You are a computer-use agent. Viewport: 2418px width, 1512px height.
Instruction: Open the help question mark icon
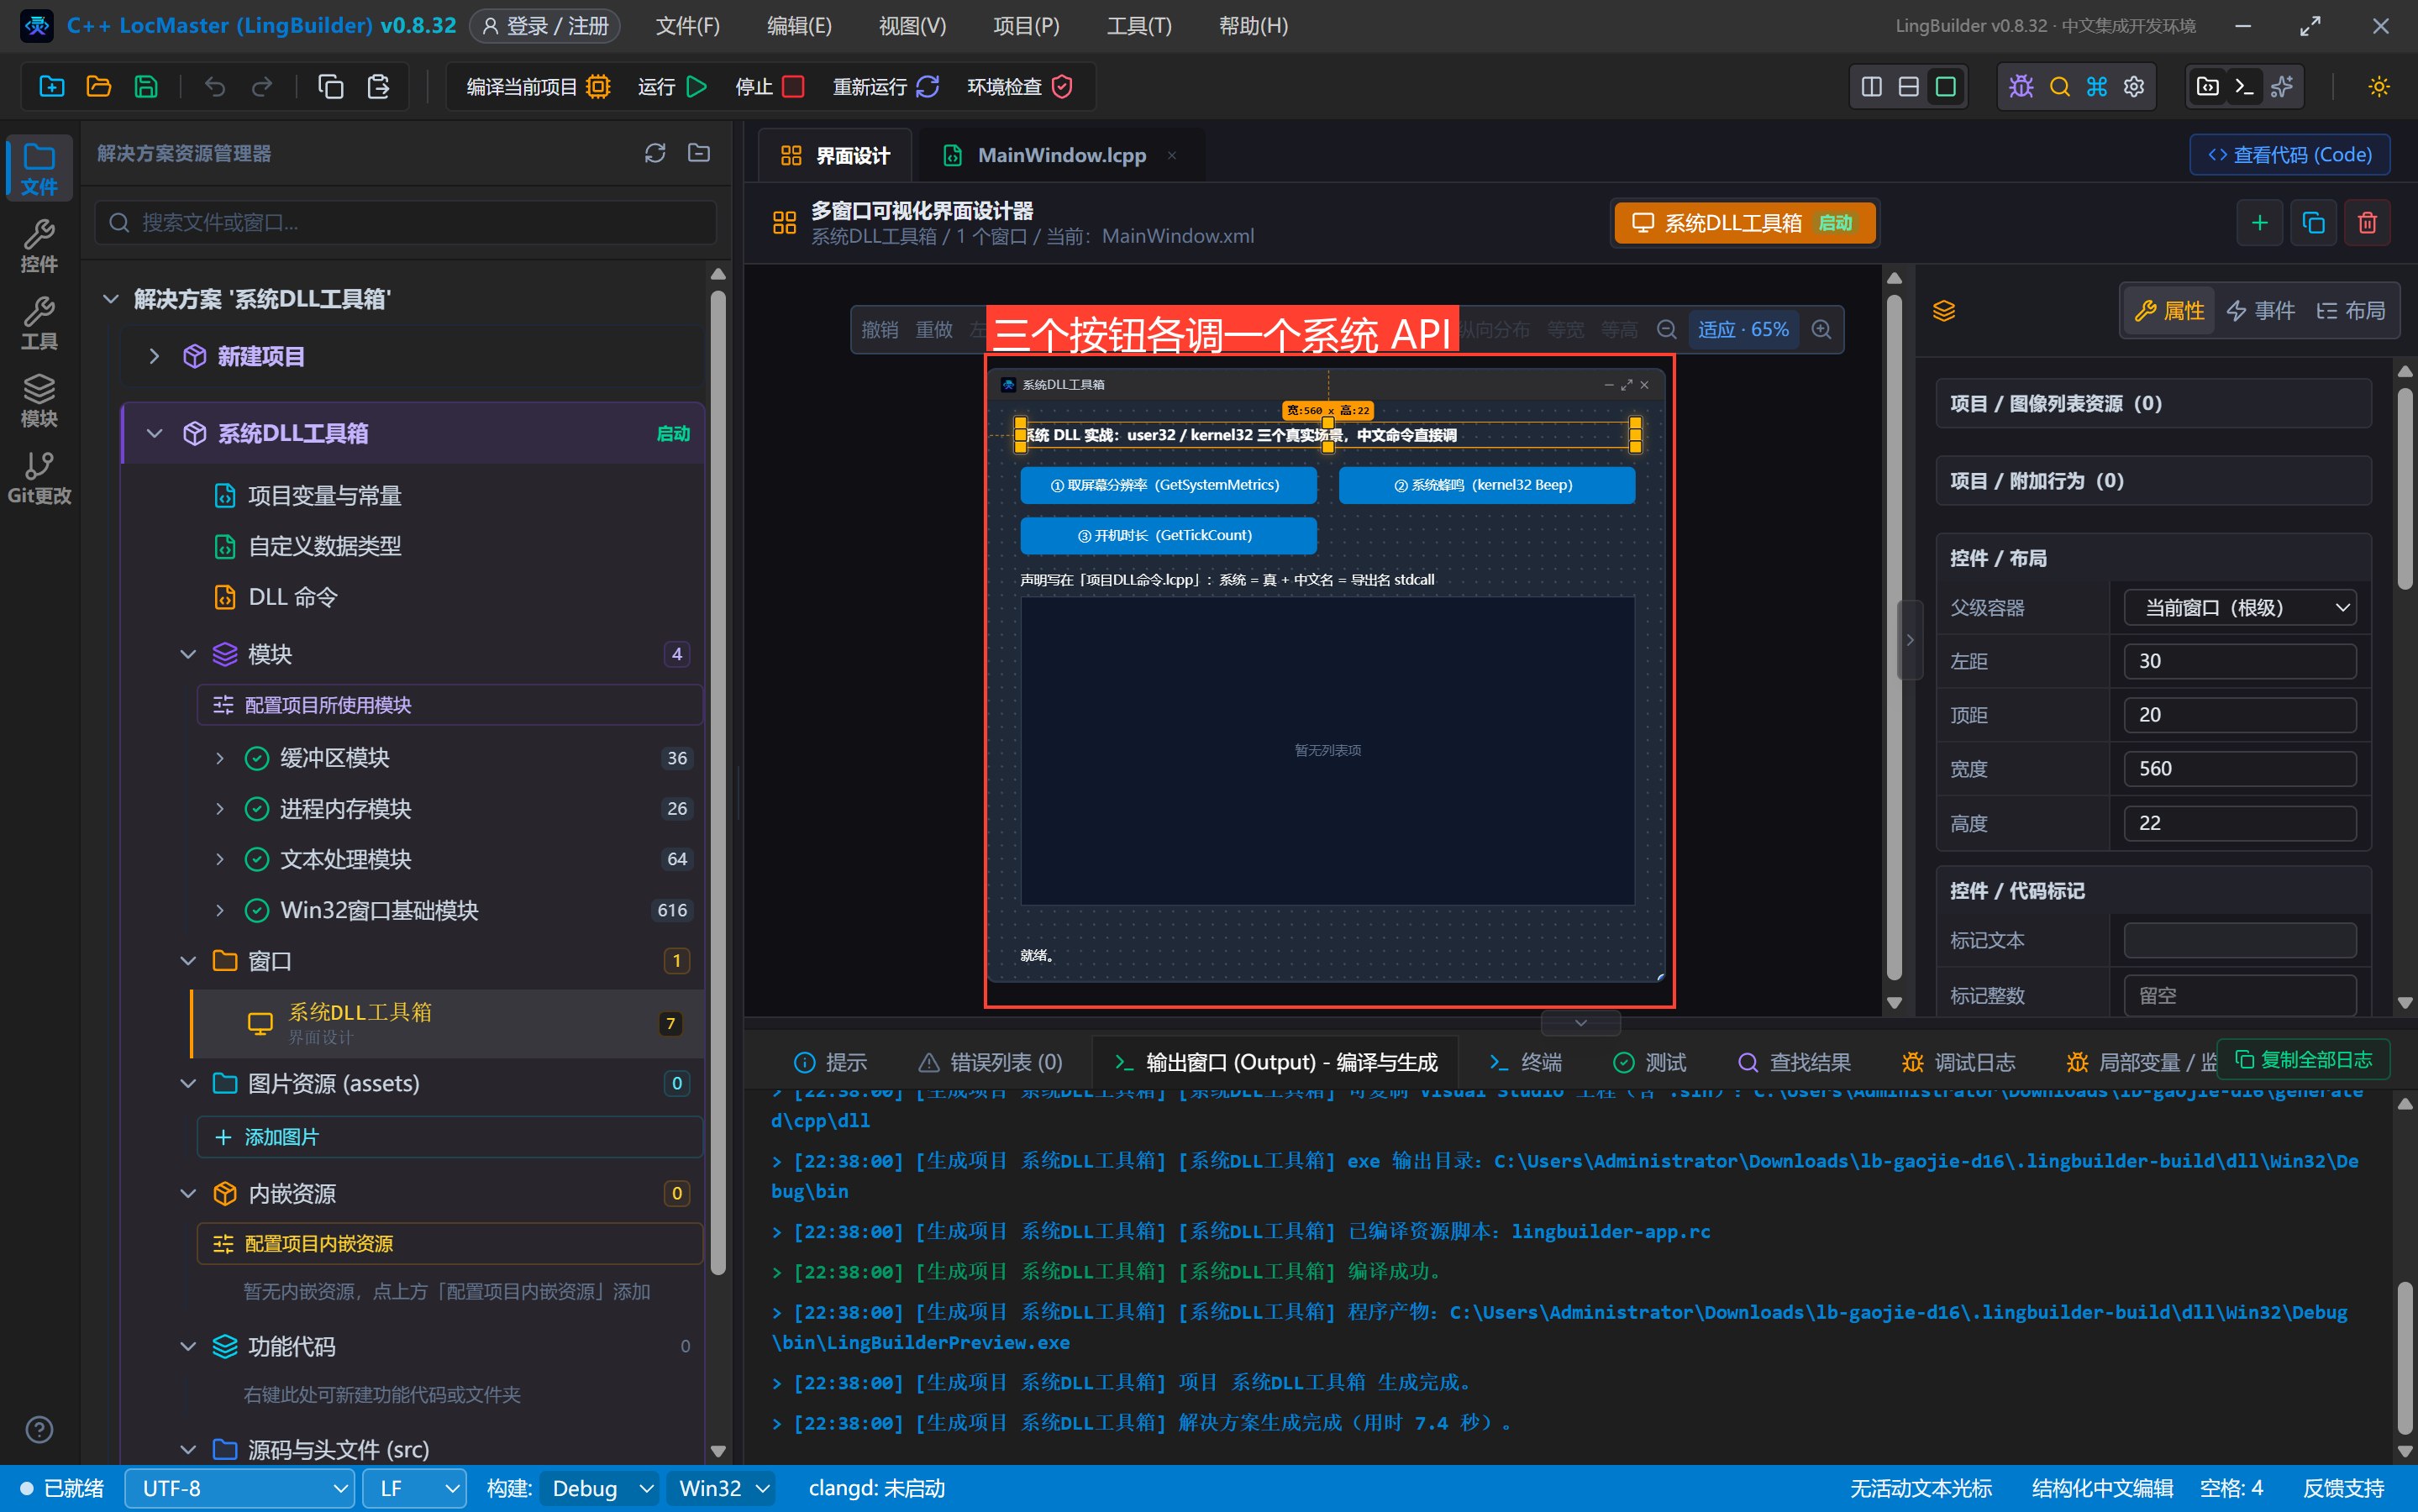pos(39,1429)
